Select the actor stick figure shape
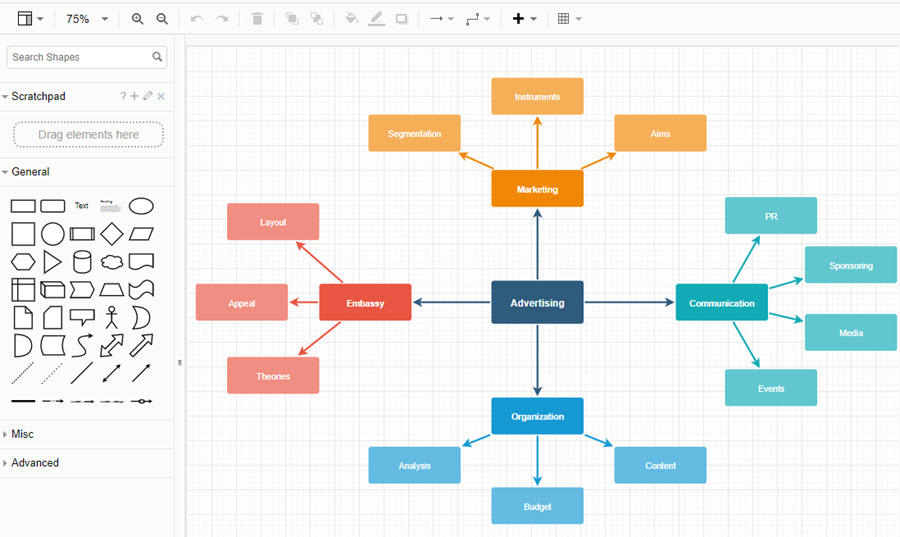900x537 pixels. pos(112,317)
